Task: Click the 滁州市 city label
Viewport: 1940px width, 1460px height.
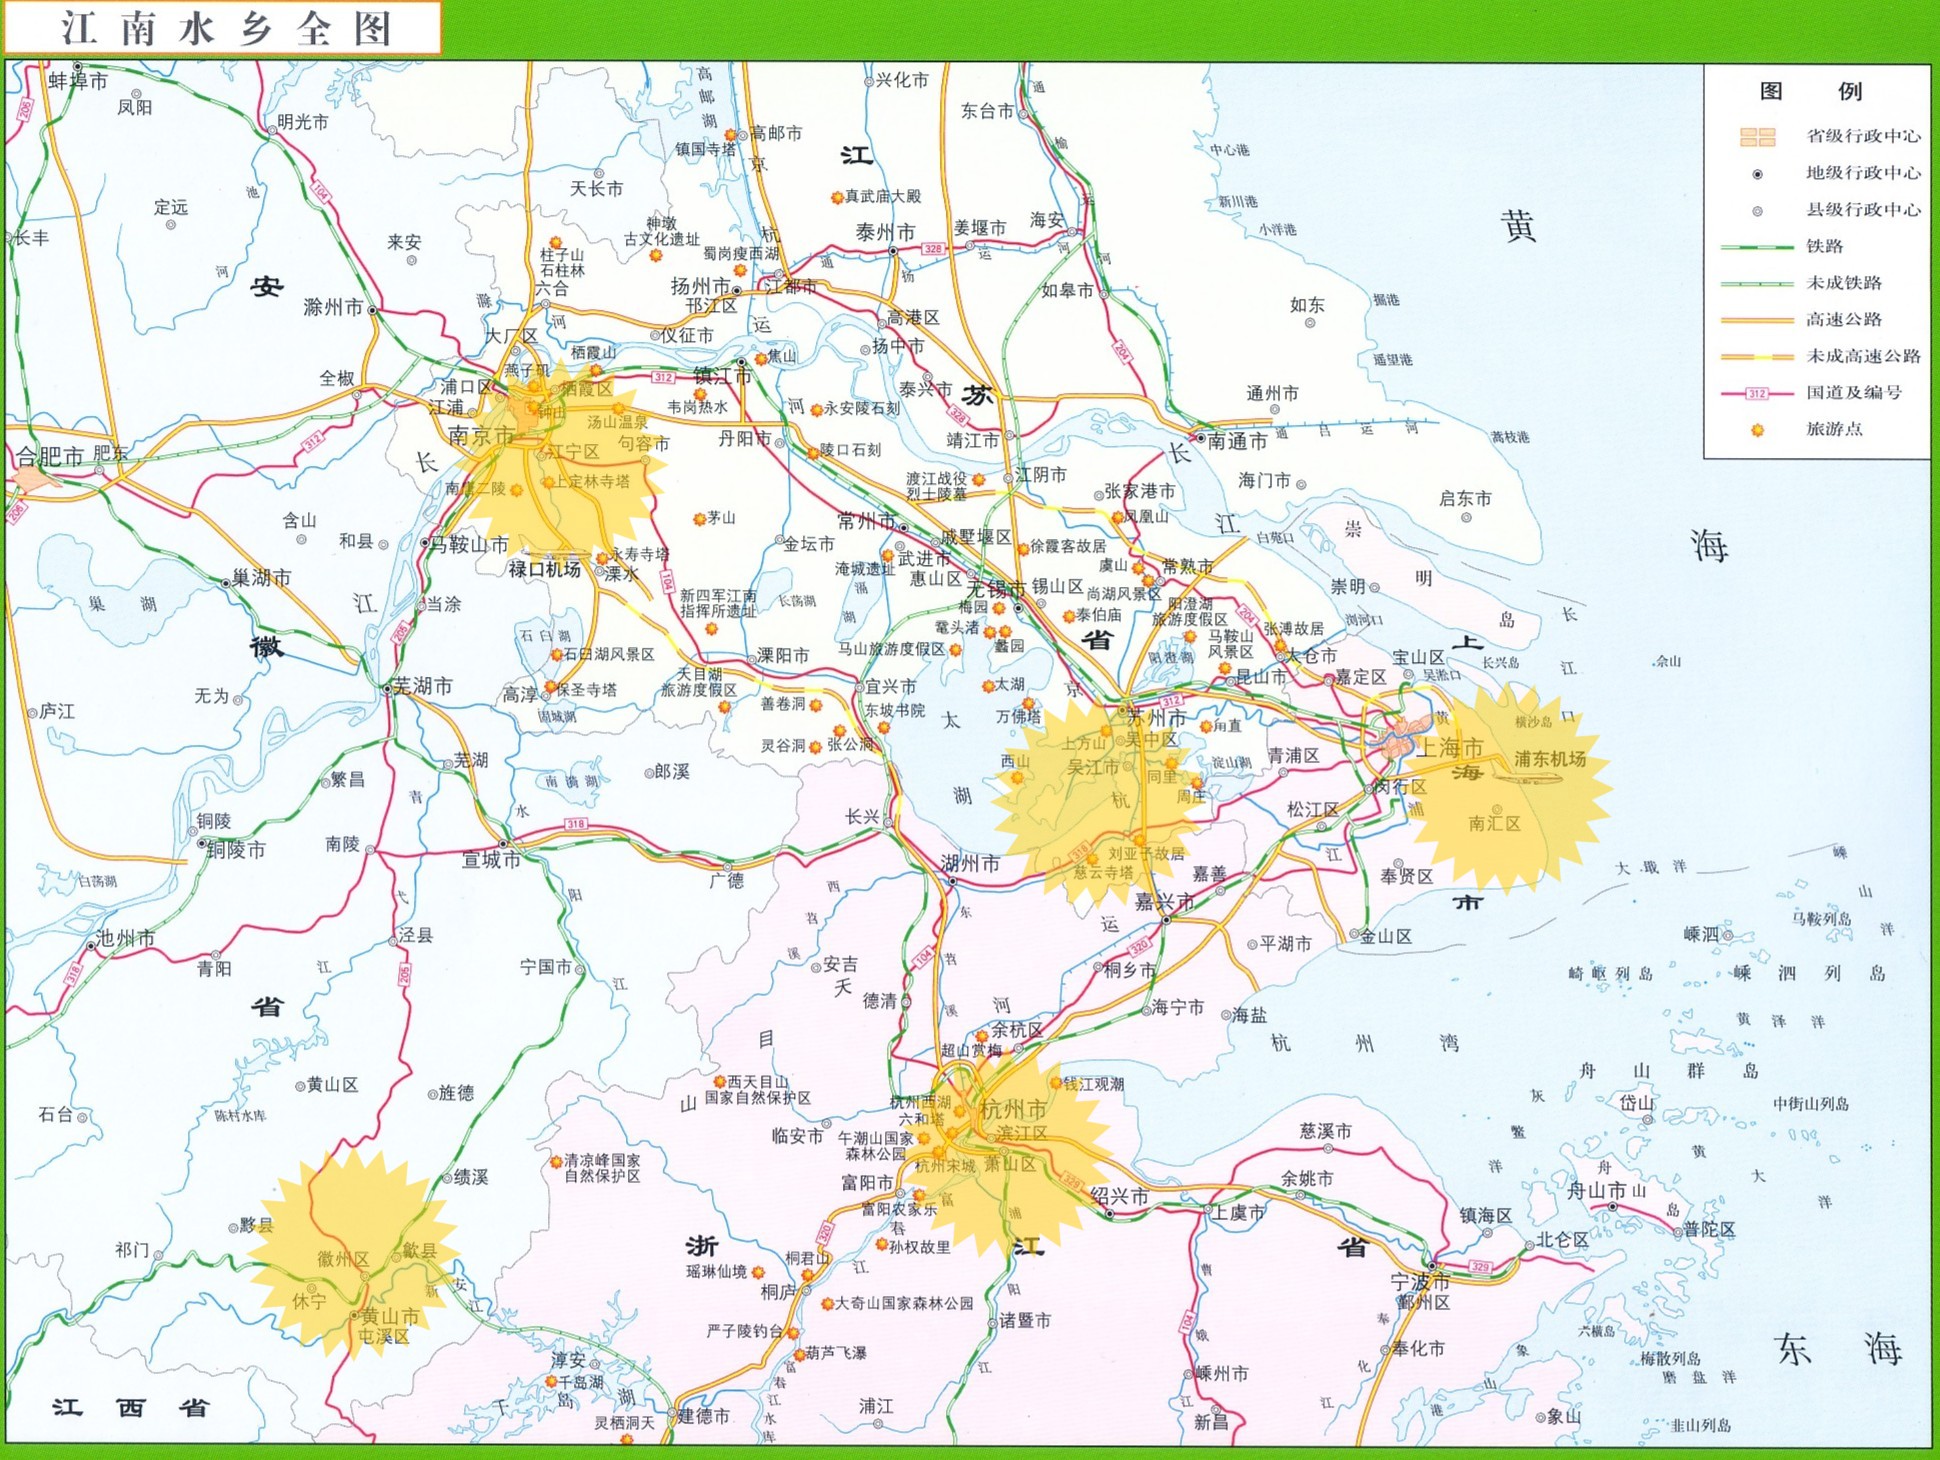Action: 333,307
